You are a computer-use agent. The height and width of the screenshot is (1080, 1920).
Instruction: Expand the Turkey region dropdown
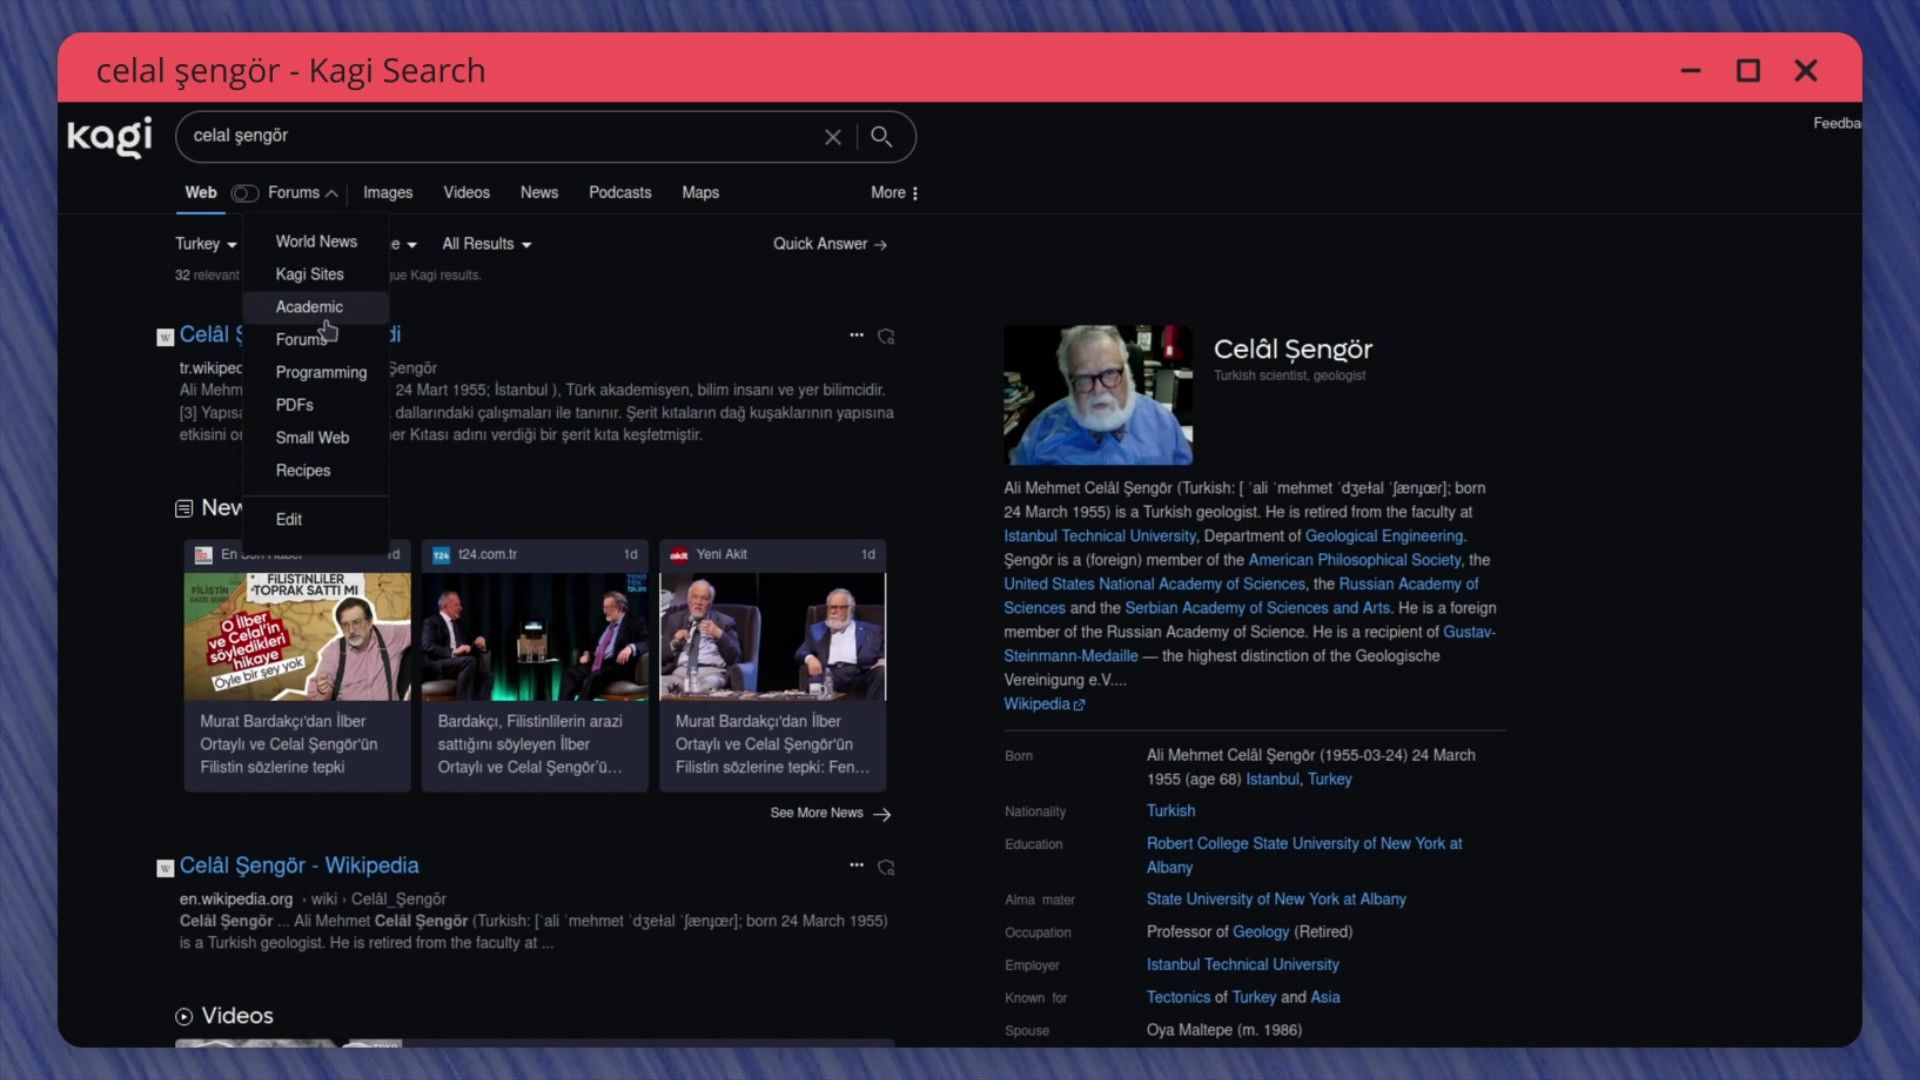[x=206, y=244]
